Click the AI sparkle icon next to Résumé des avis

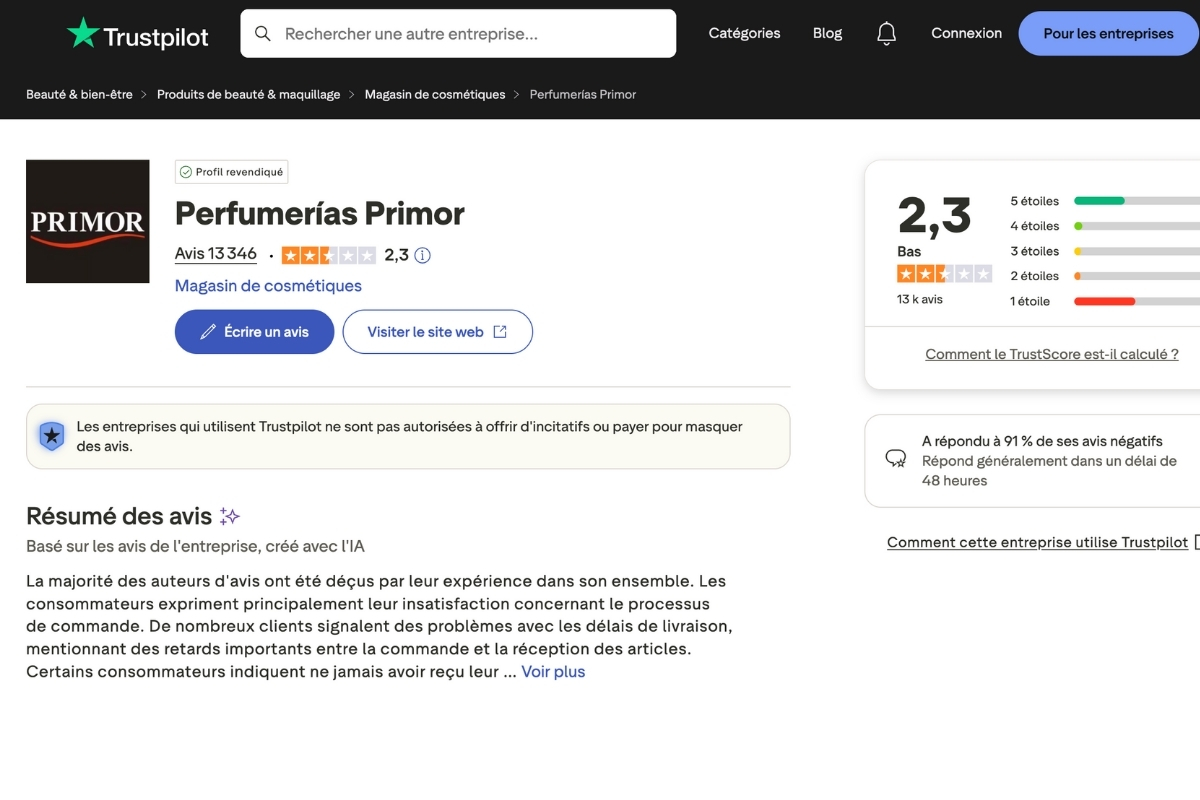coord(229,514)
